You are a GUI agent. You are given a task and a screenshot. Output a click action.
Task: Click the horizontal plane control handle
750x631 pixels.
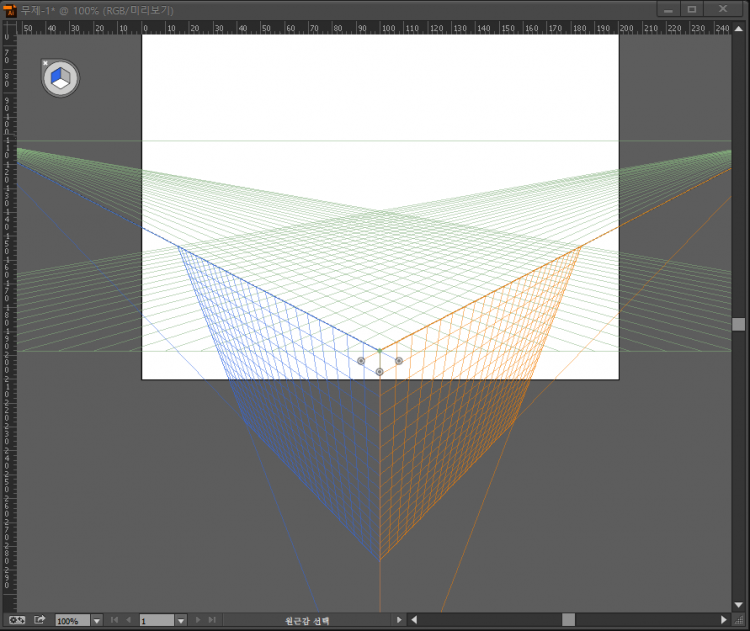pos(380,372)
